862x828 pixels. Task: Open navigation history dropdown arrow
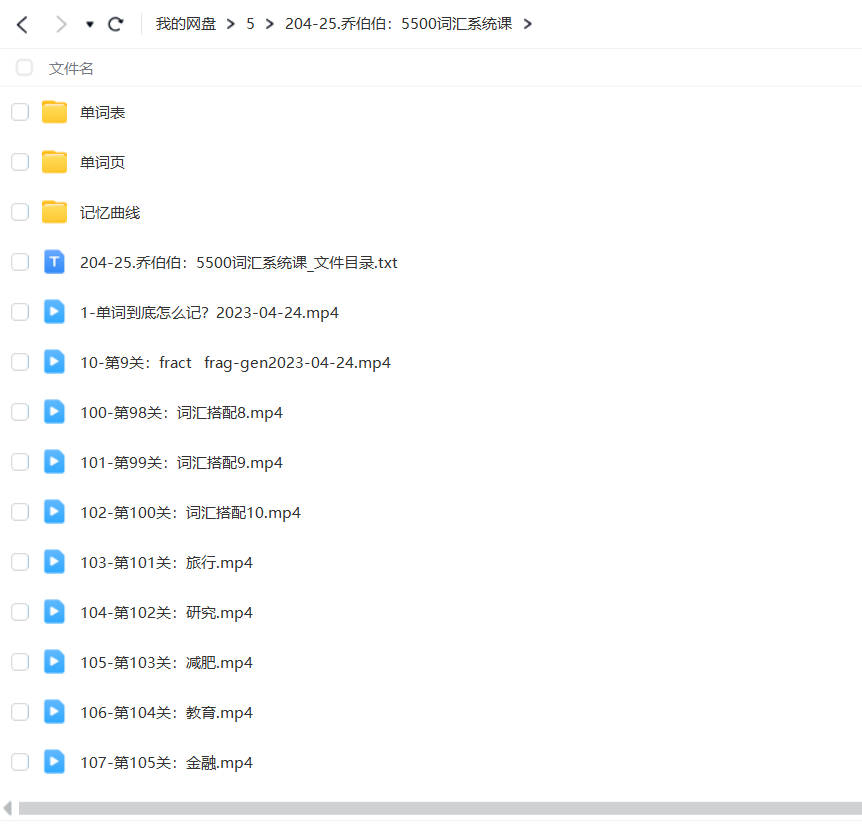click(x=90, y=24)
